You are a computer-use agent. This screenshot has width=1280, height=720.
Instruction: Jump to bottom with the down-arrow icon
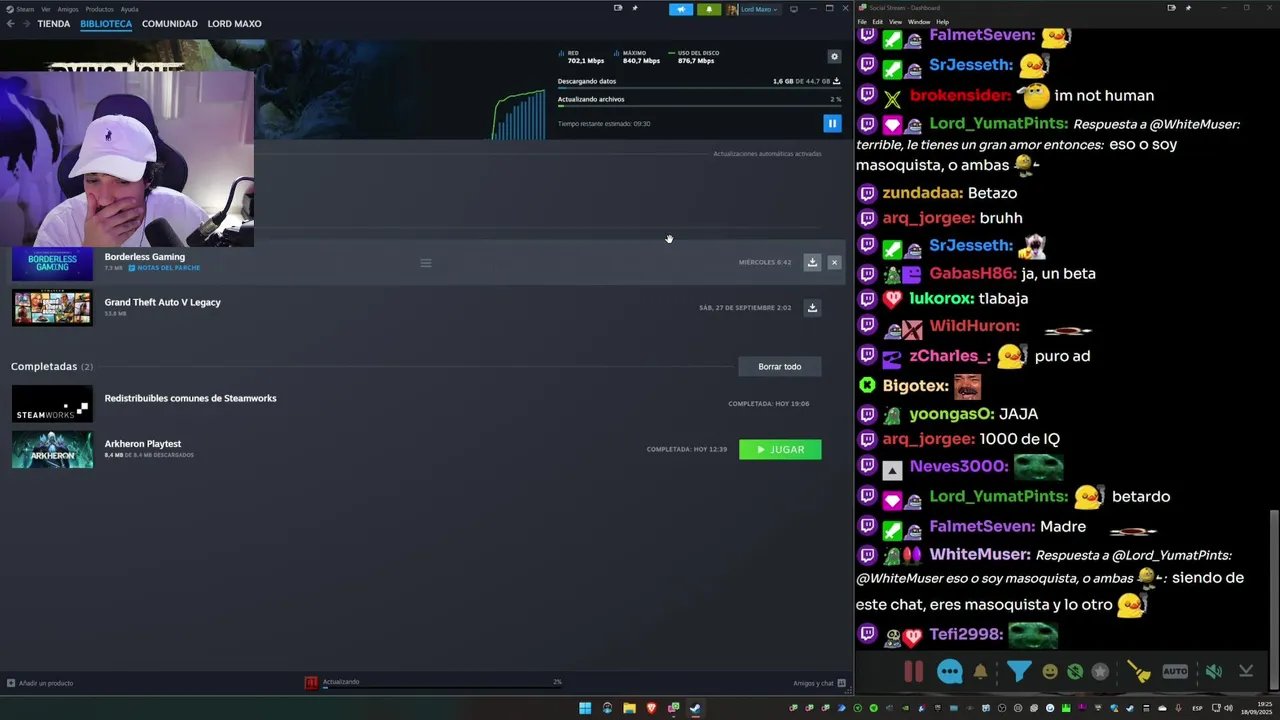pos(1246,672)
